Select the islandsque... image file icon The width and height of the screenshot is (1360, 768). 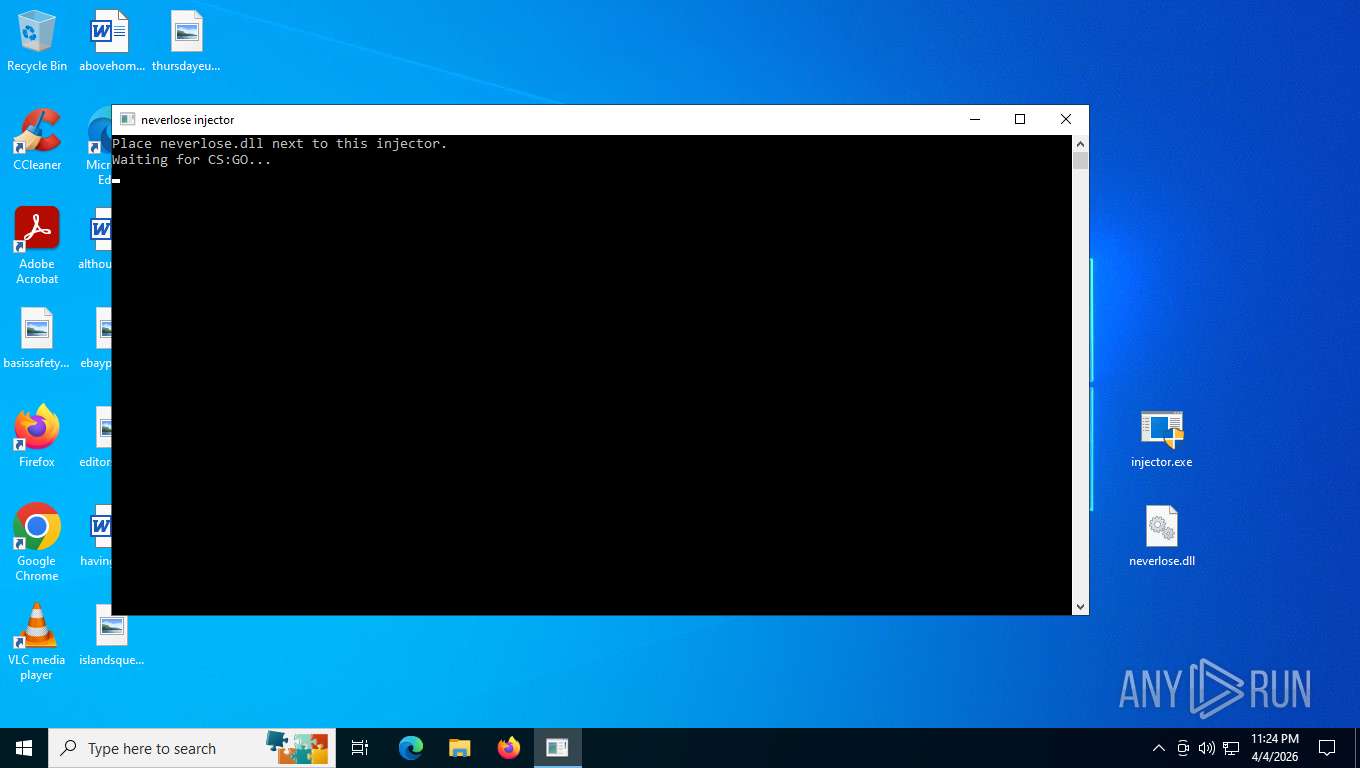(x=111, y=636)
